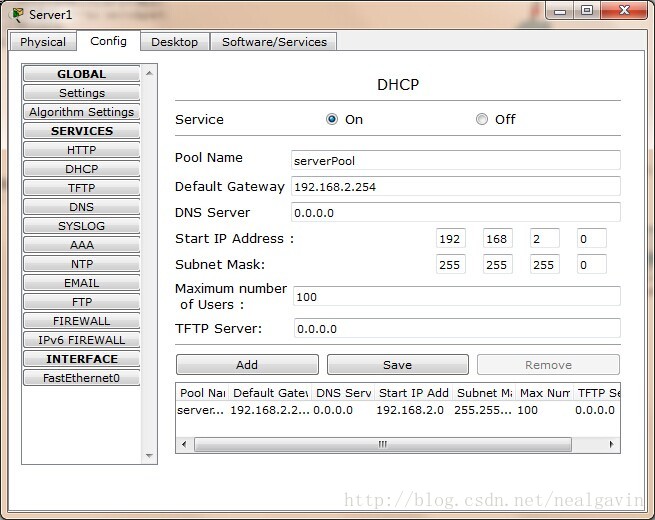The width and height of the screenshot is (655, 520).
Task: Click Start IP second octet 168
Action: (x=498, y=238)
